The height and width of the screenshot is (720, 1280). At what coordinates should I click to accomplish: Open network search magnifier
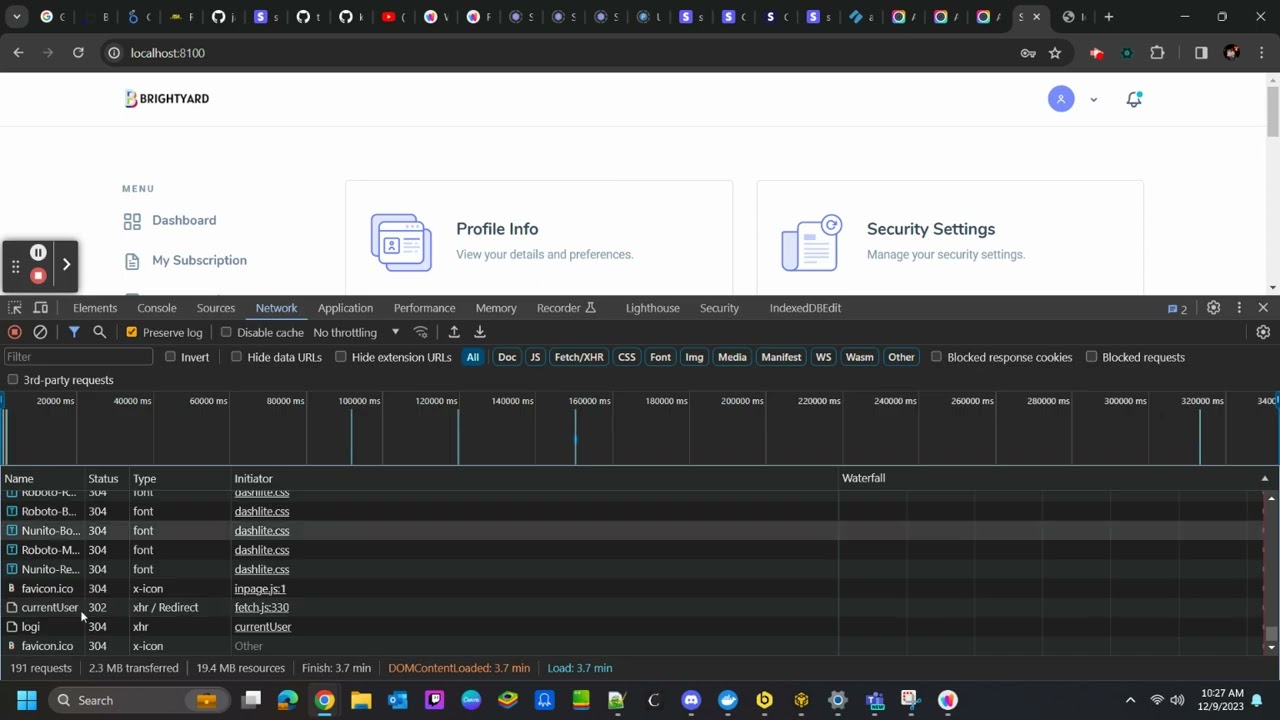coord(99,332)
